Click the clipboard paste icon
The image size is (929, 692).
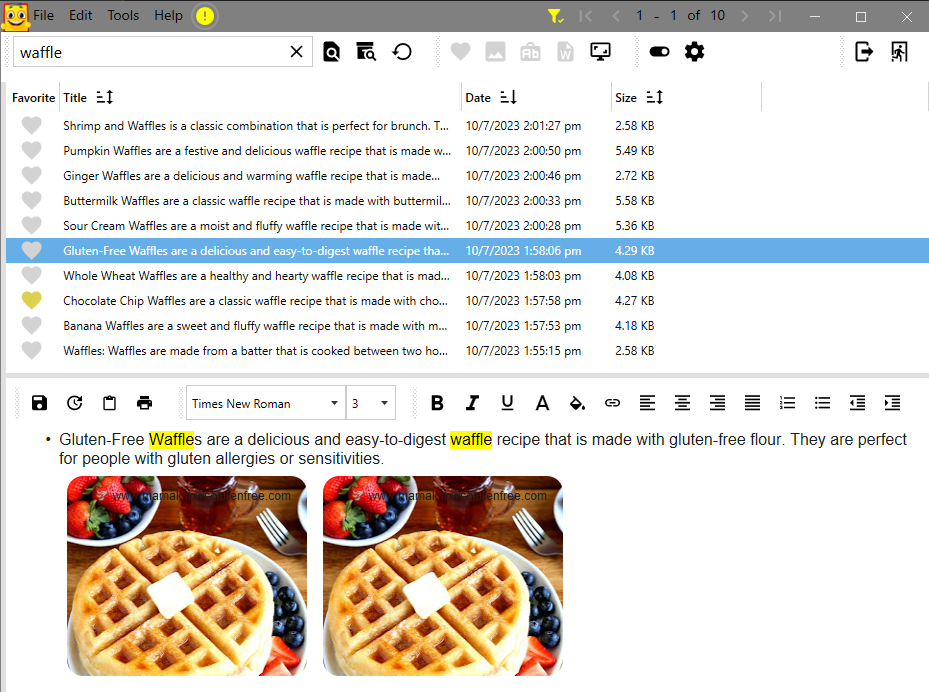pos(110,403)
